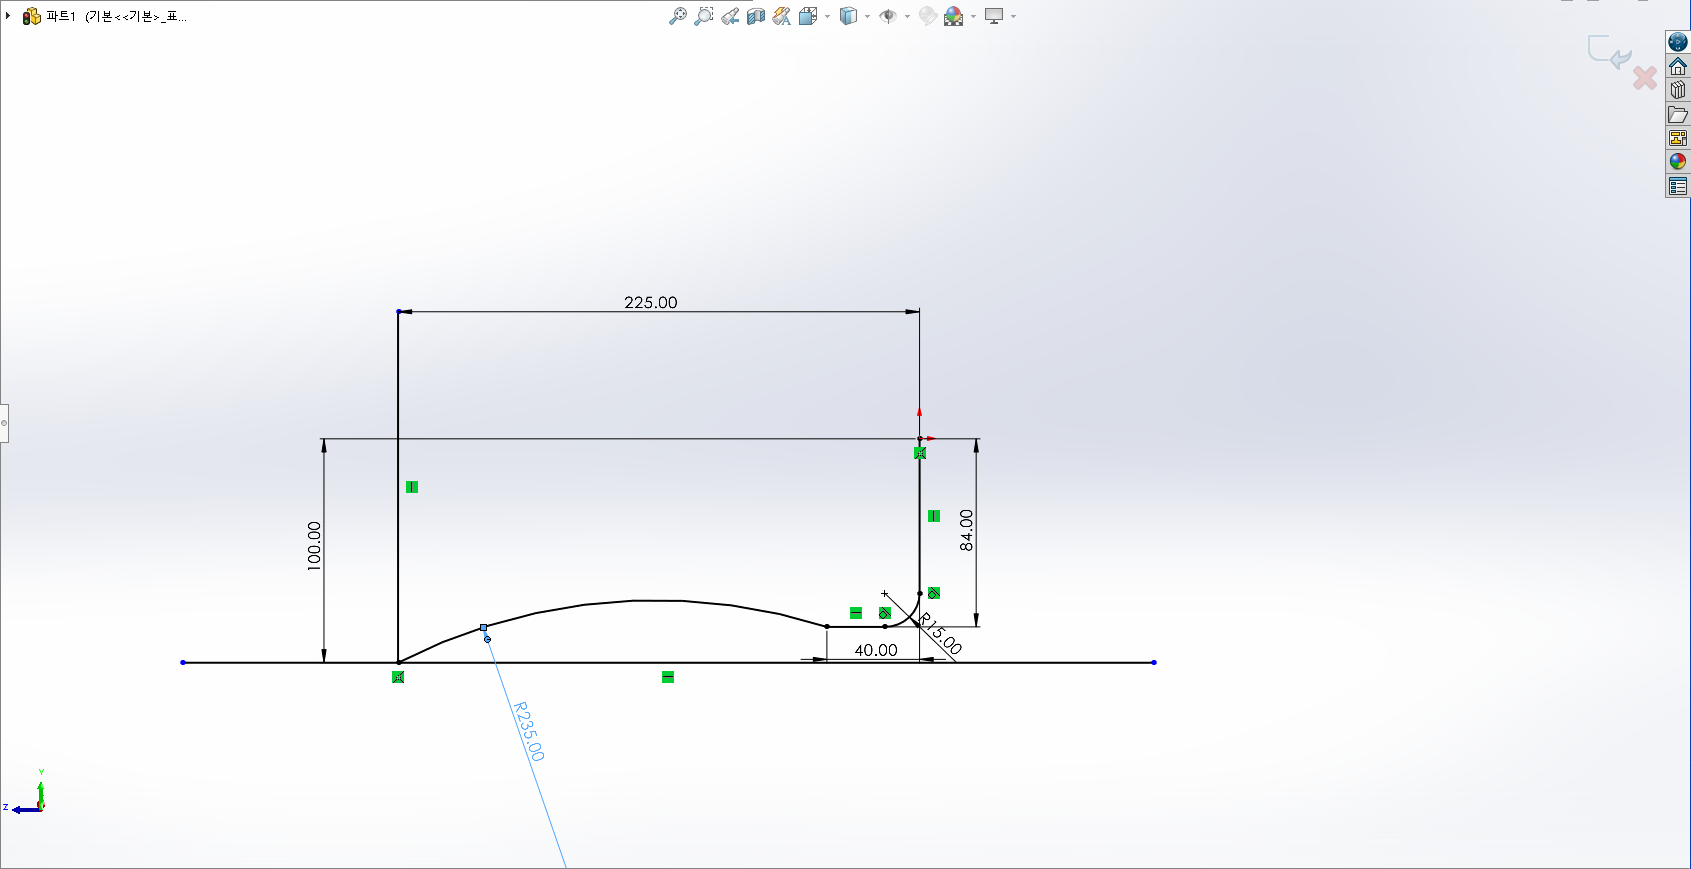Select the Zoom to Area tool
Image resolution: width=1691 pixels, height=869 pixels.
(x=704, y=16)
